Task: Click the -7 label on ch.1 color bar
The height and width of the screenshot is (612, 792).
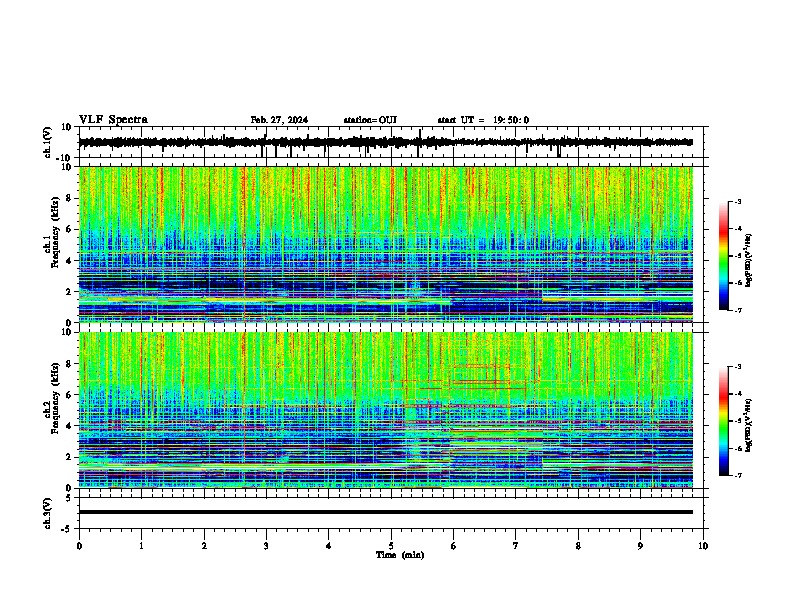Action: tap(738, 310)
